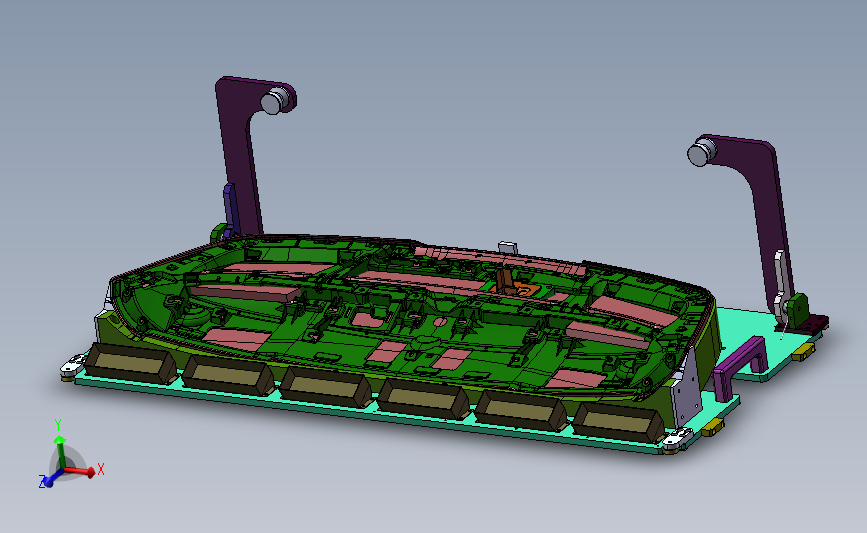Select the rightmost brown support block
Screen dimensions: 867x533
(618, 423)
